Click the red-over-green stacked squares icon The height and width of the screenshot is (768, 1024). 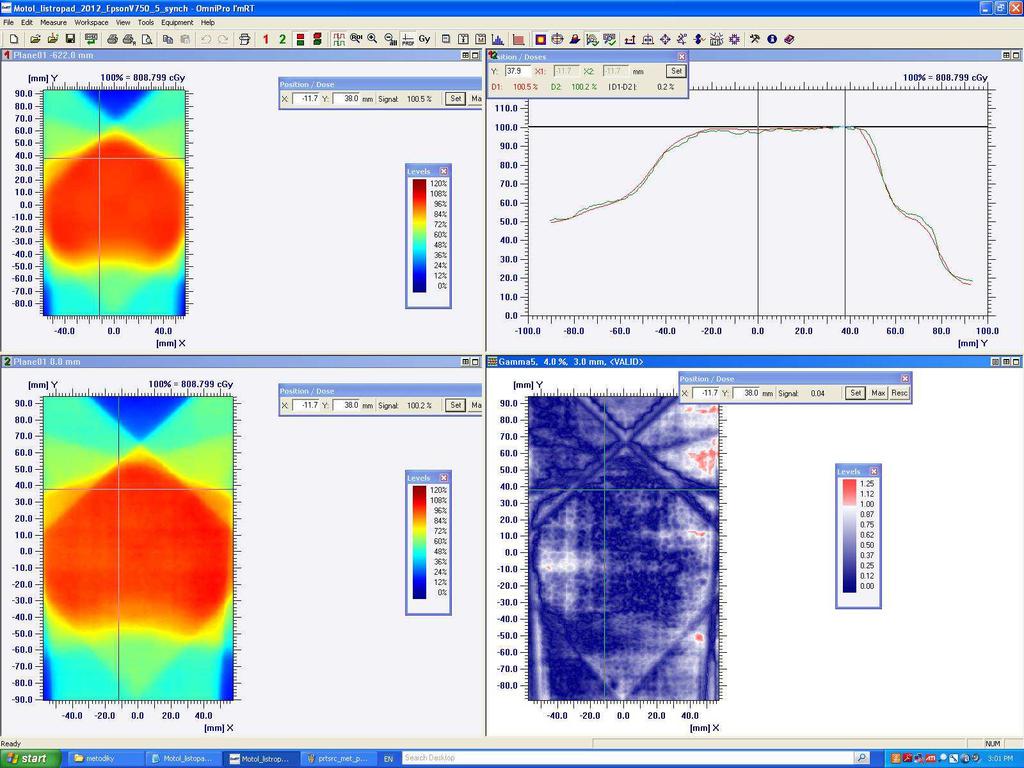(300, 39)
